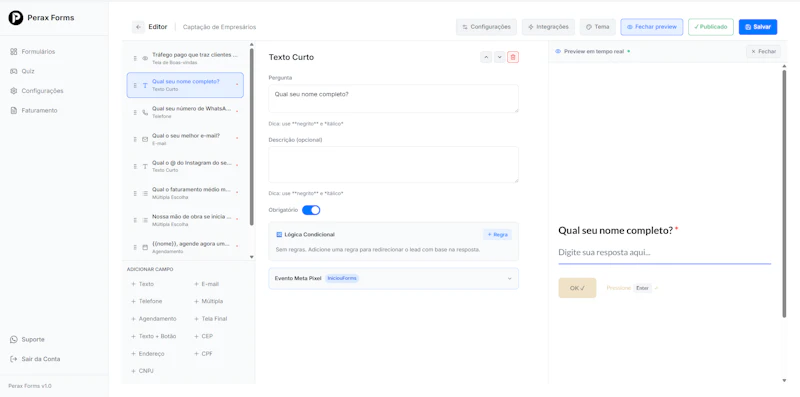
Task: Click the preview panel vertical scrollbar
Action: (x=784, y=194)
